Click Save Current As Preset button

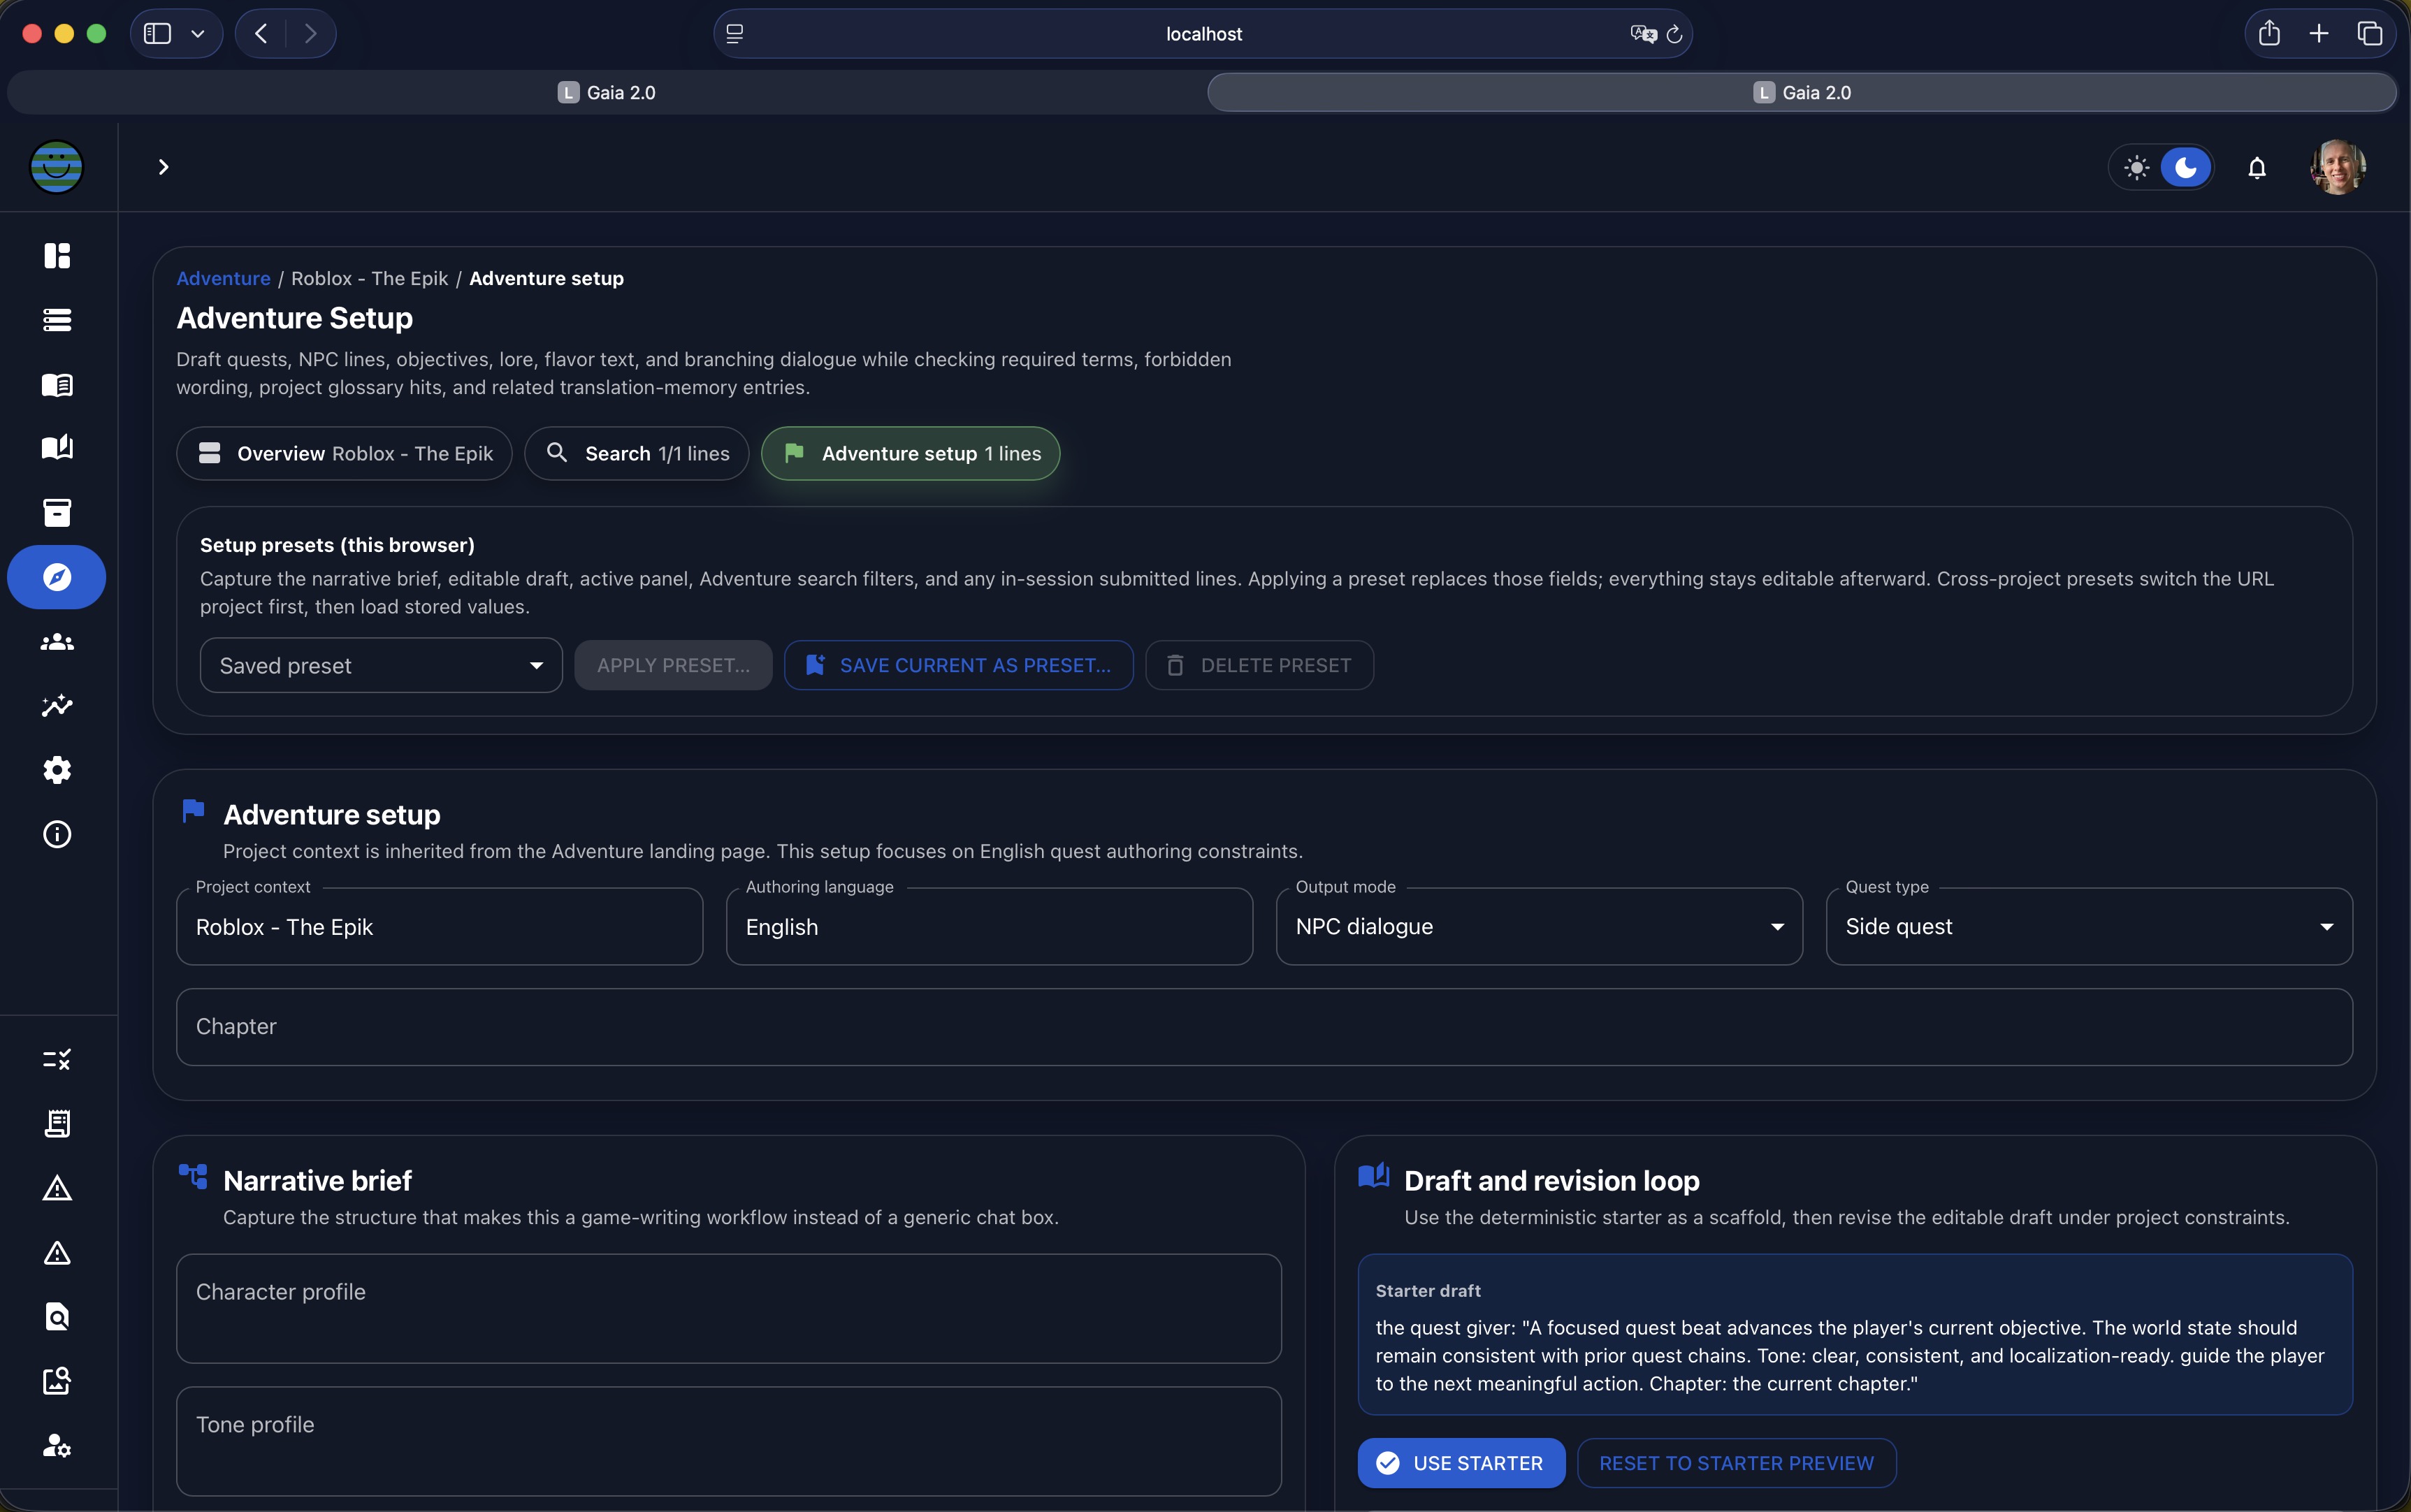point(958,665)
